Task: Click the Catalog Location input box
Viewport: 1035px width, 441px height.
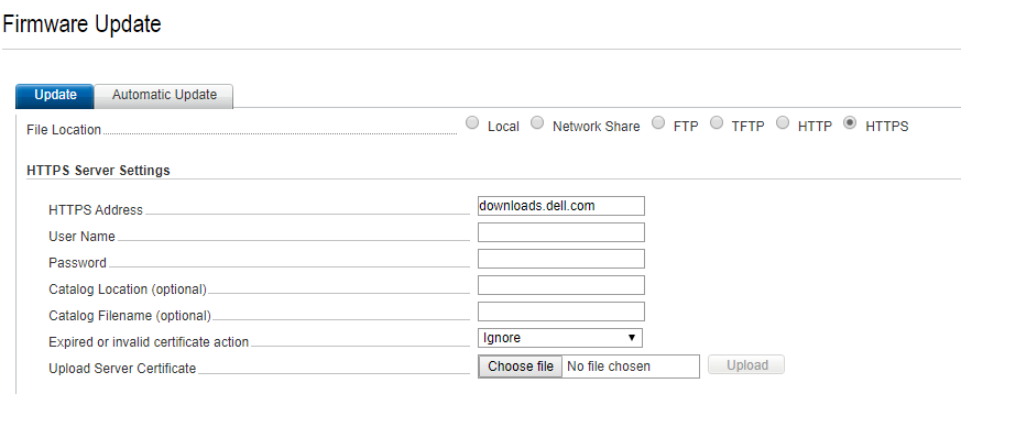Action: pos(561,285)
